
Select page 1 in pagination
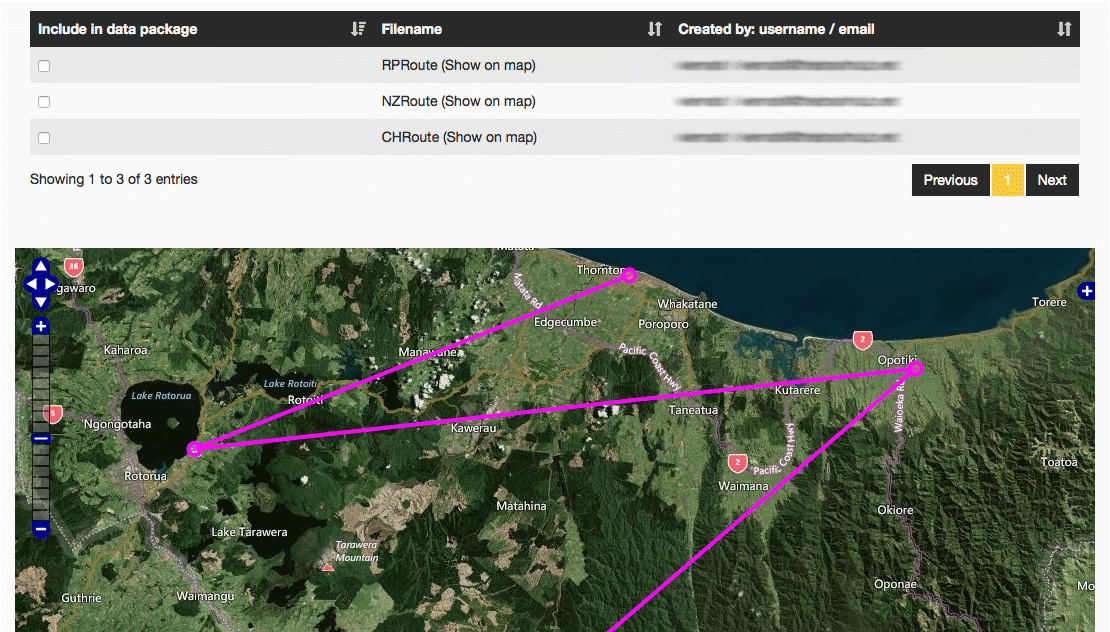[1007, 180]
